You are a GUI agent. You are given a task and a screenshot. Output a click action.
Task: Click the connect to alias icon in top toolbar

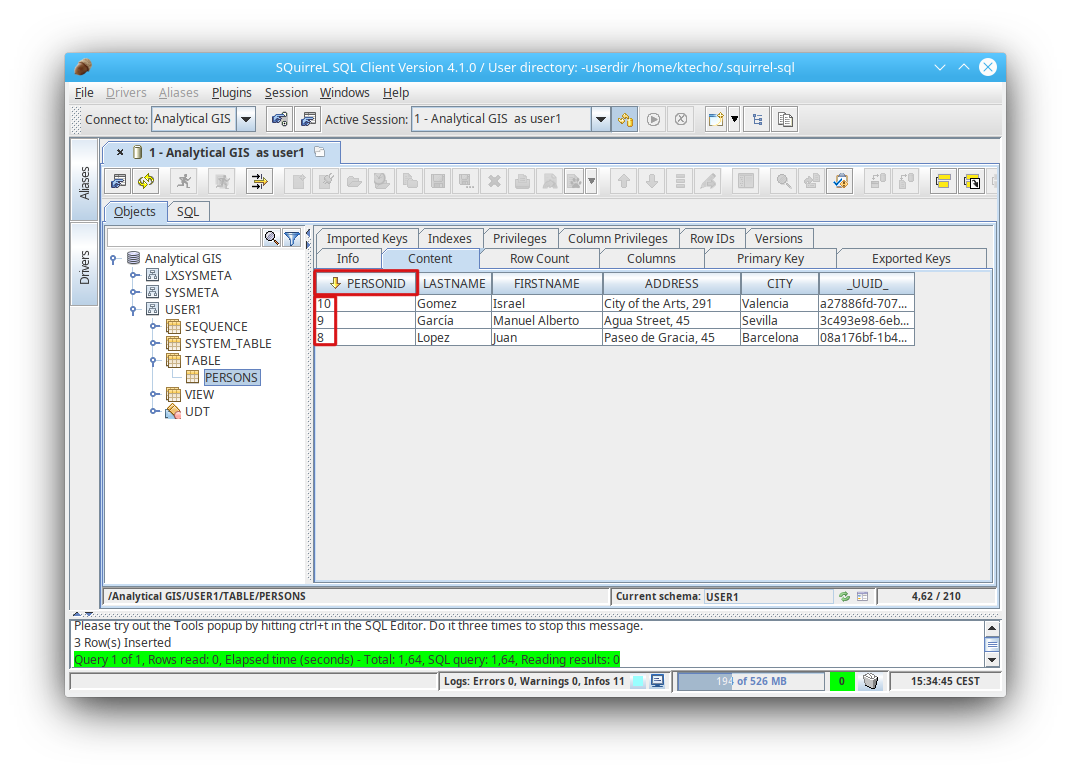279,120
